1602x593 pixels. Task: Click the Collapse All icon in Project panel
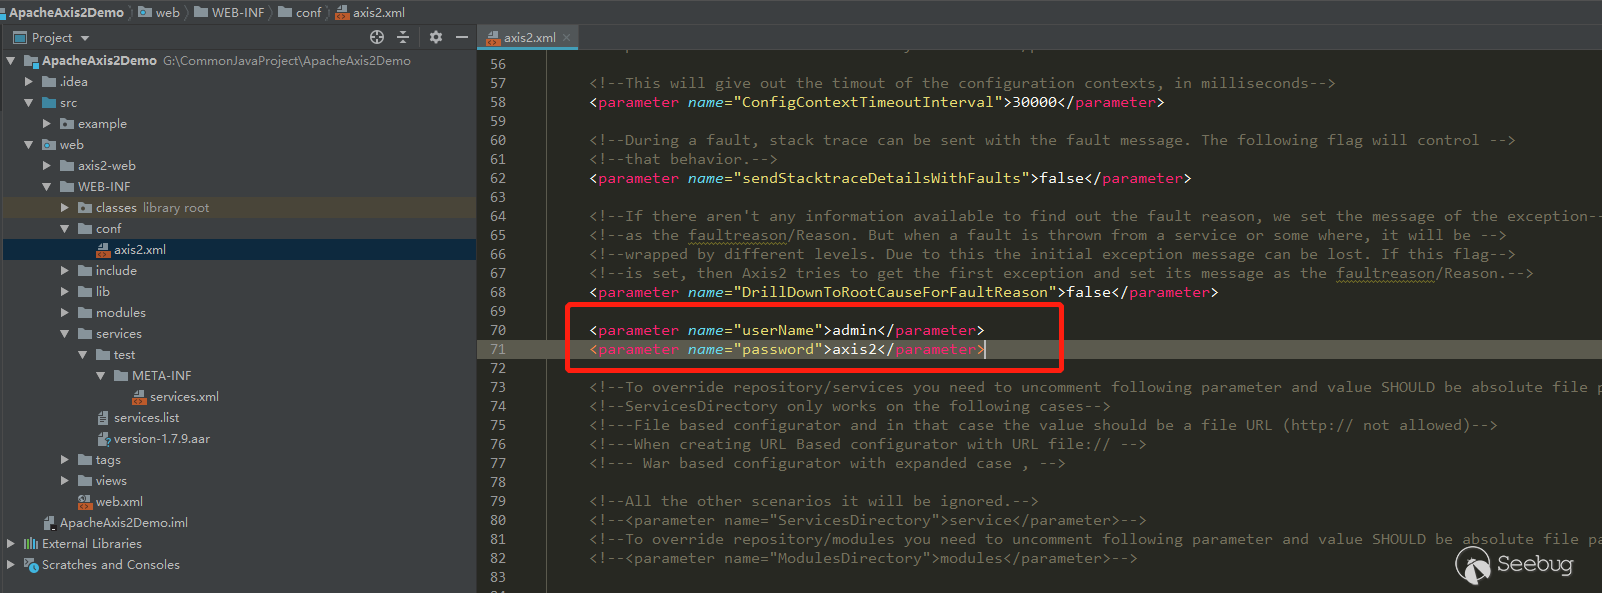[403, 37]
